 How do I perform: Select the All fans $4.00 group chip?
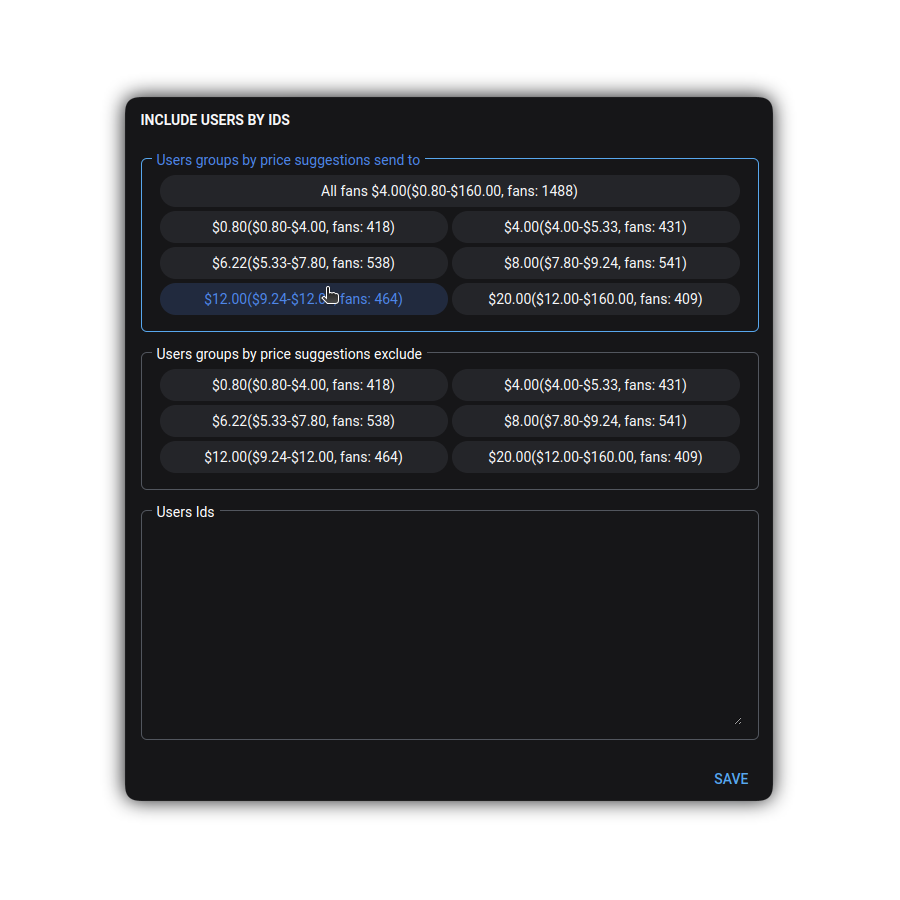coord(449,191)
